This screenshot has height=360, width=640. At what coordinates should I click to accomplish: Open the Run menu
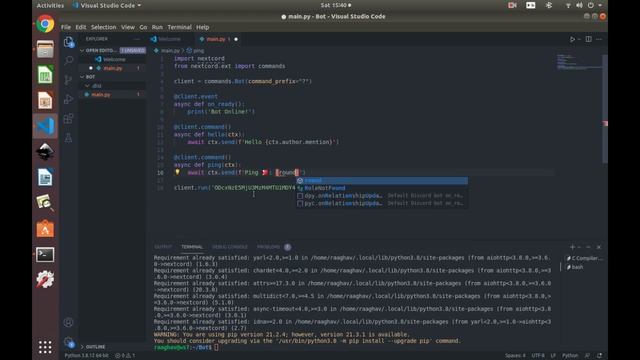click(157, 27)
